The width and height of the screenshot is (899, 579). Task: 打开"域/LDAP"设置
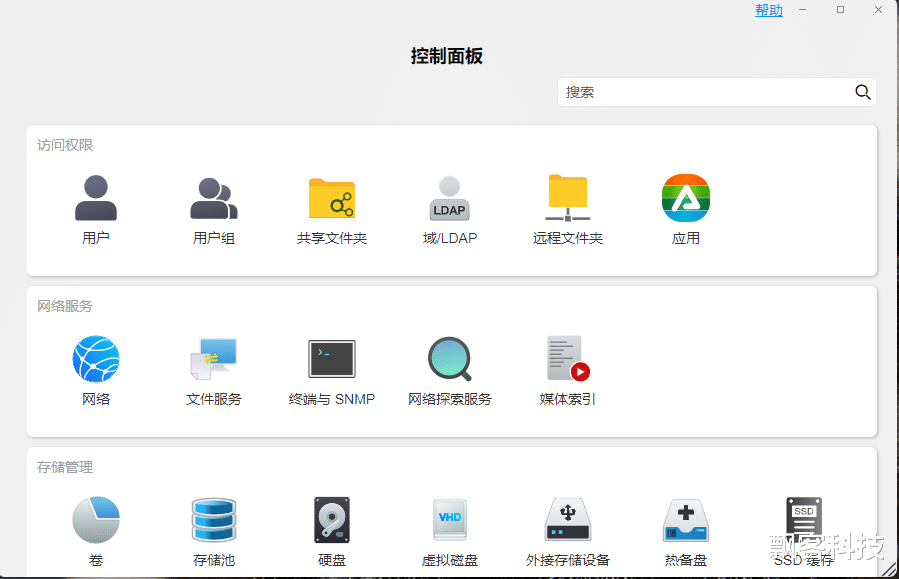point(449,198)
